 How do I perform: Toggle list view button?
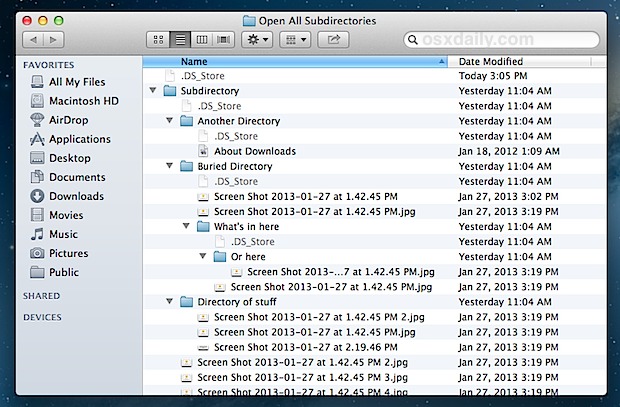click(x=180, y=39)
